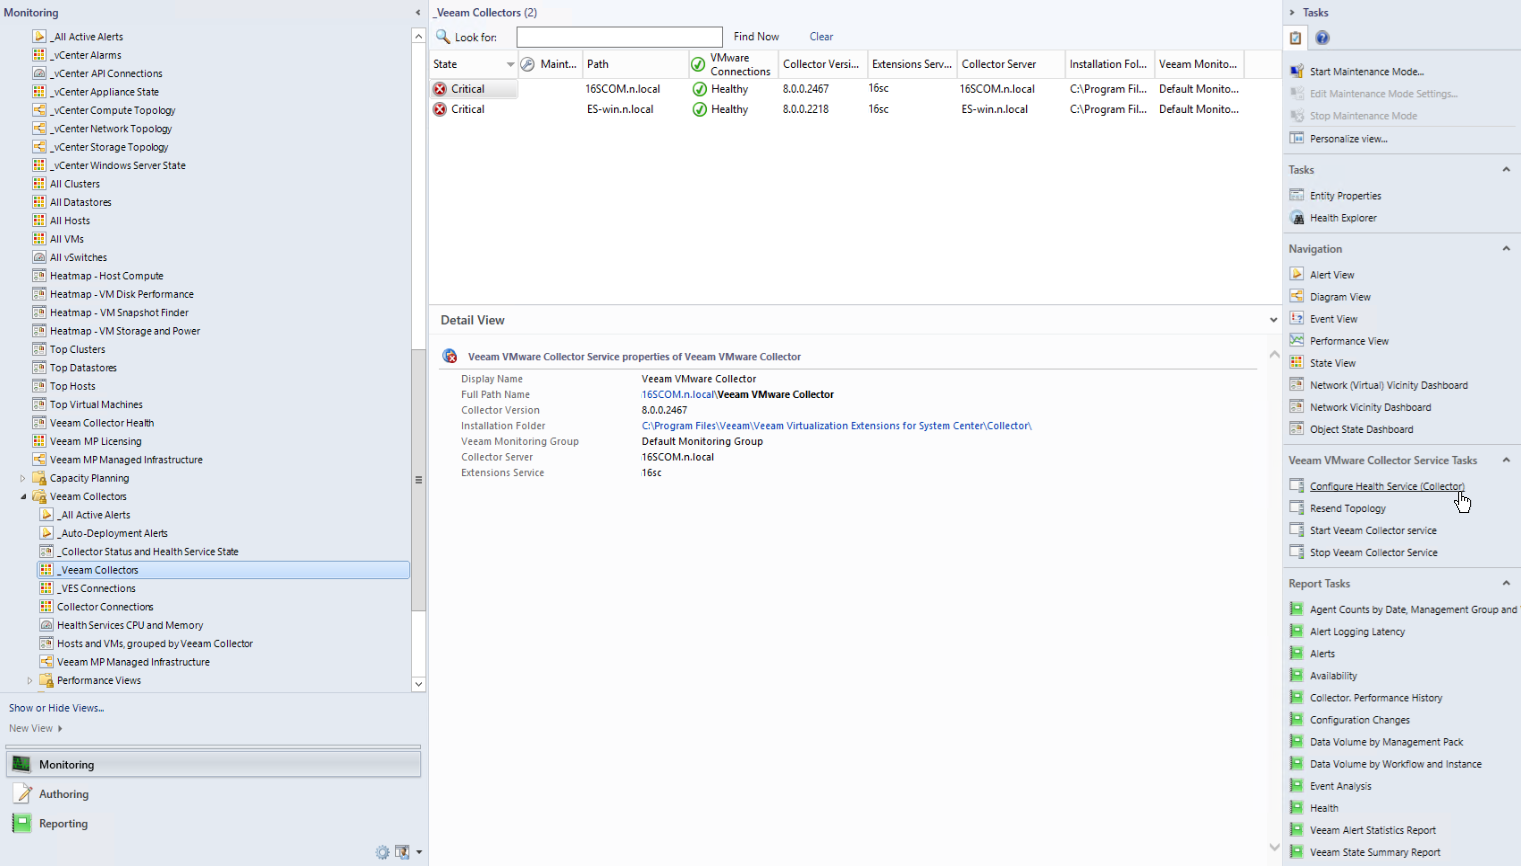Click the Healthy status icon in ES-win.n.local row
Screen dimensions: 1522x866
[x=700, y=110]
